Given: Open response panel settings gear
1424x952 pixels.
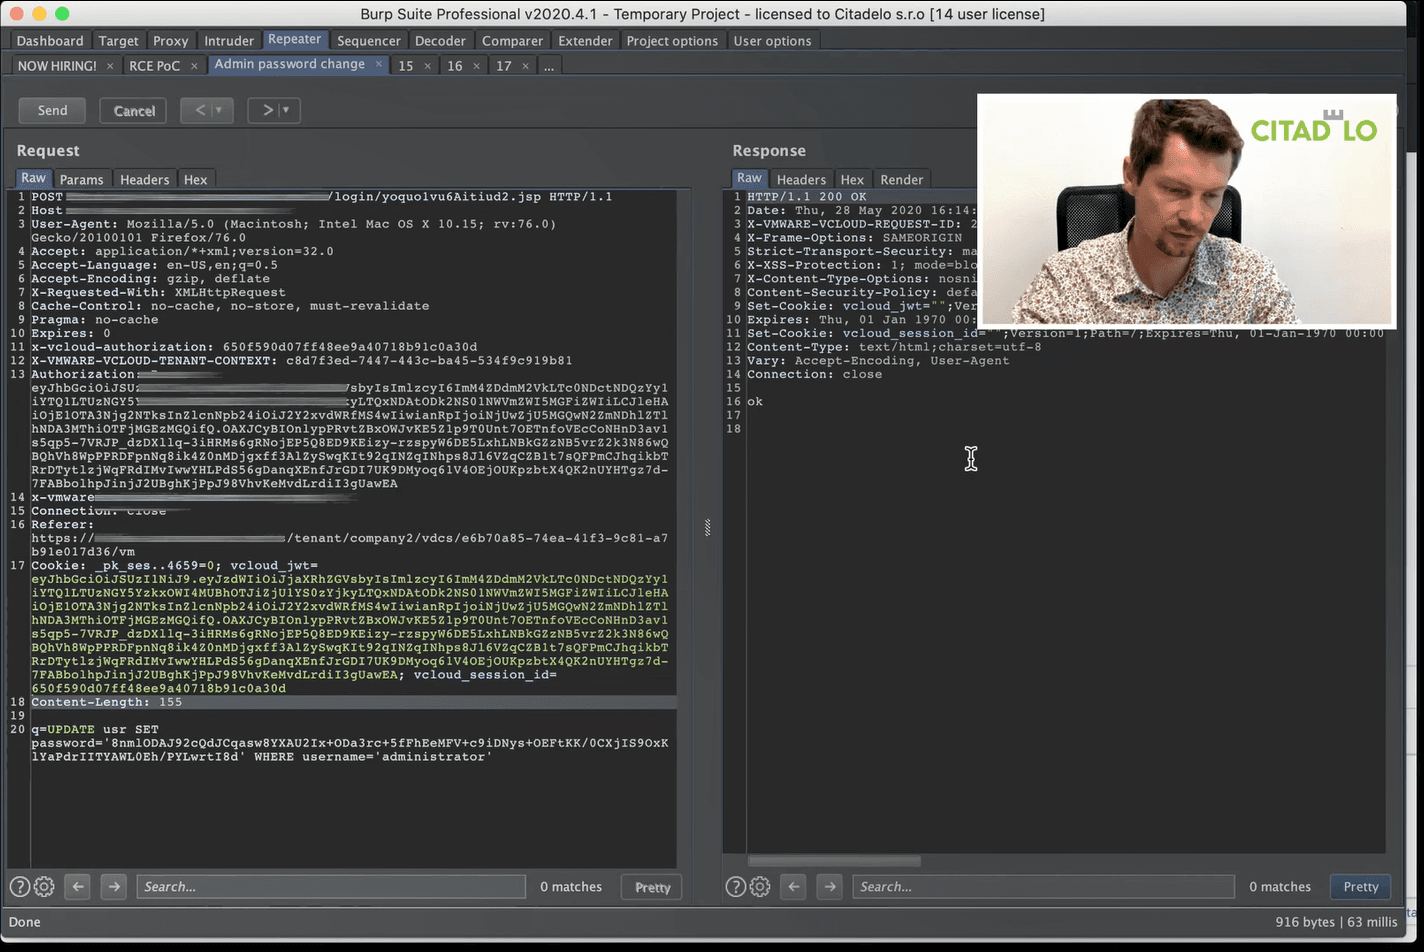Looking at the screenshot, I should click(760, 886).
